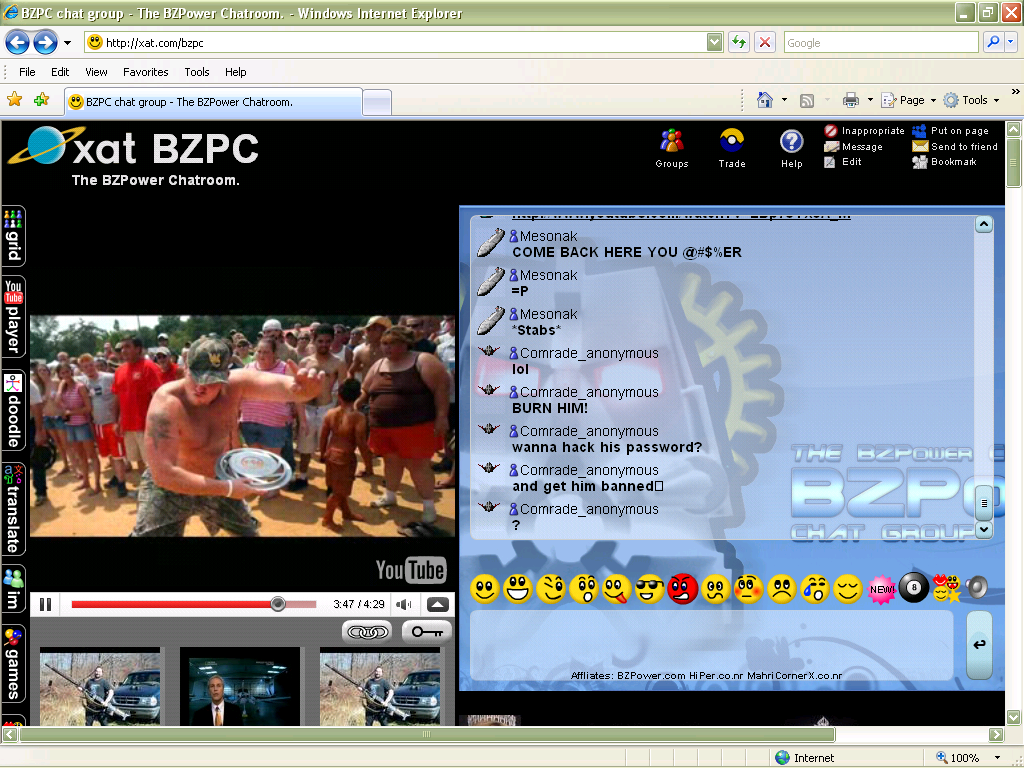Select the 8-ball smiley

(x=914, y=590)
